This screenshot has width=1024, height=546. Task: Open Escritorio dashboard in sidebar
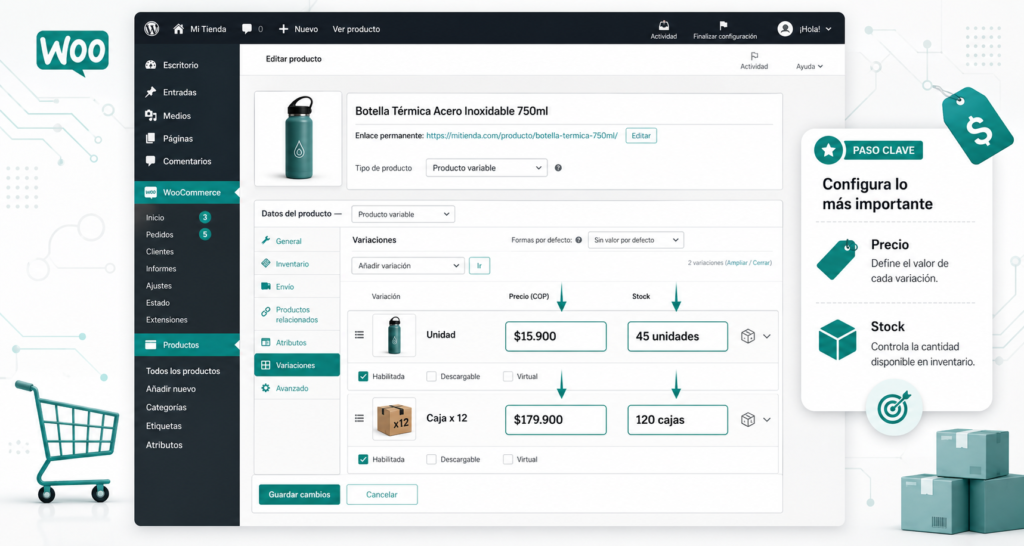click(x=172, y=65)
